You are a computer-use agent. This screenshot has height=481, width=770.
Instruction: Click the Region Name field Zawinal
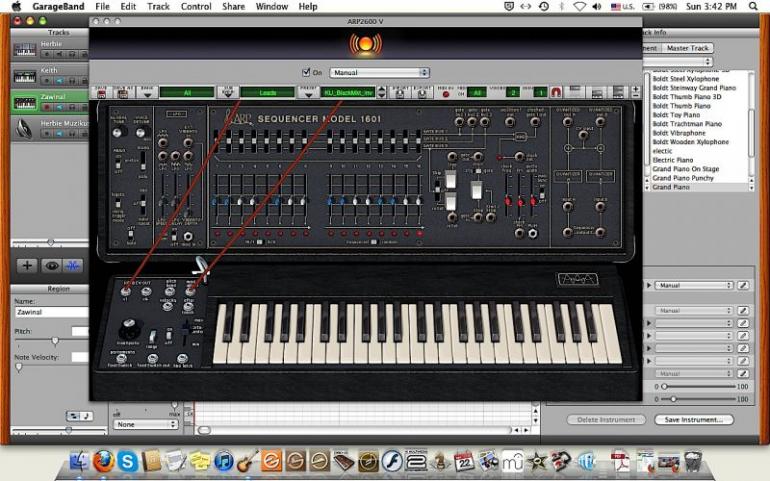(x=51, y=312)
